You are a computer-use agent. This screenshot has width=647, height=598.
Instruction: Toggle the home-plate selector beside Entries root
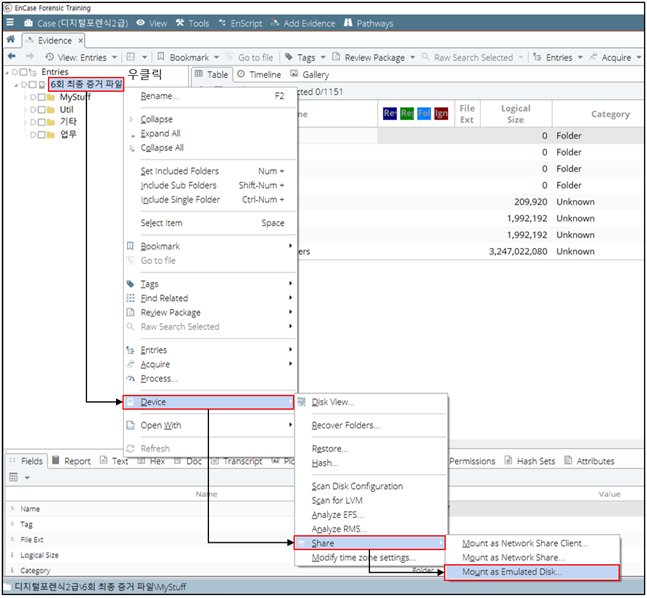coord(15,72)
